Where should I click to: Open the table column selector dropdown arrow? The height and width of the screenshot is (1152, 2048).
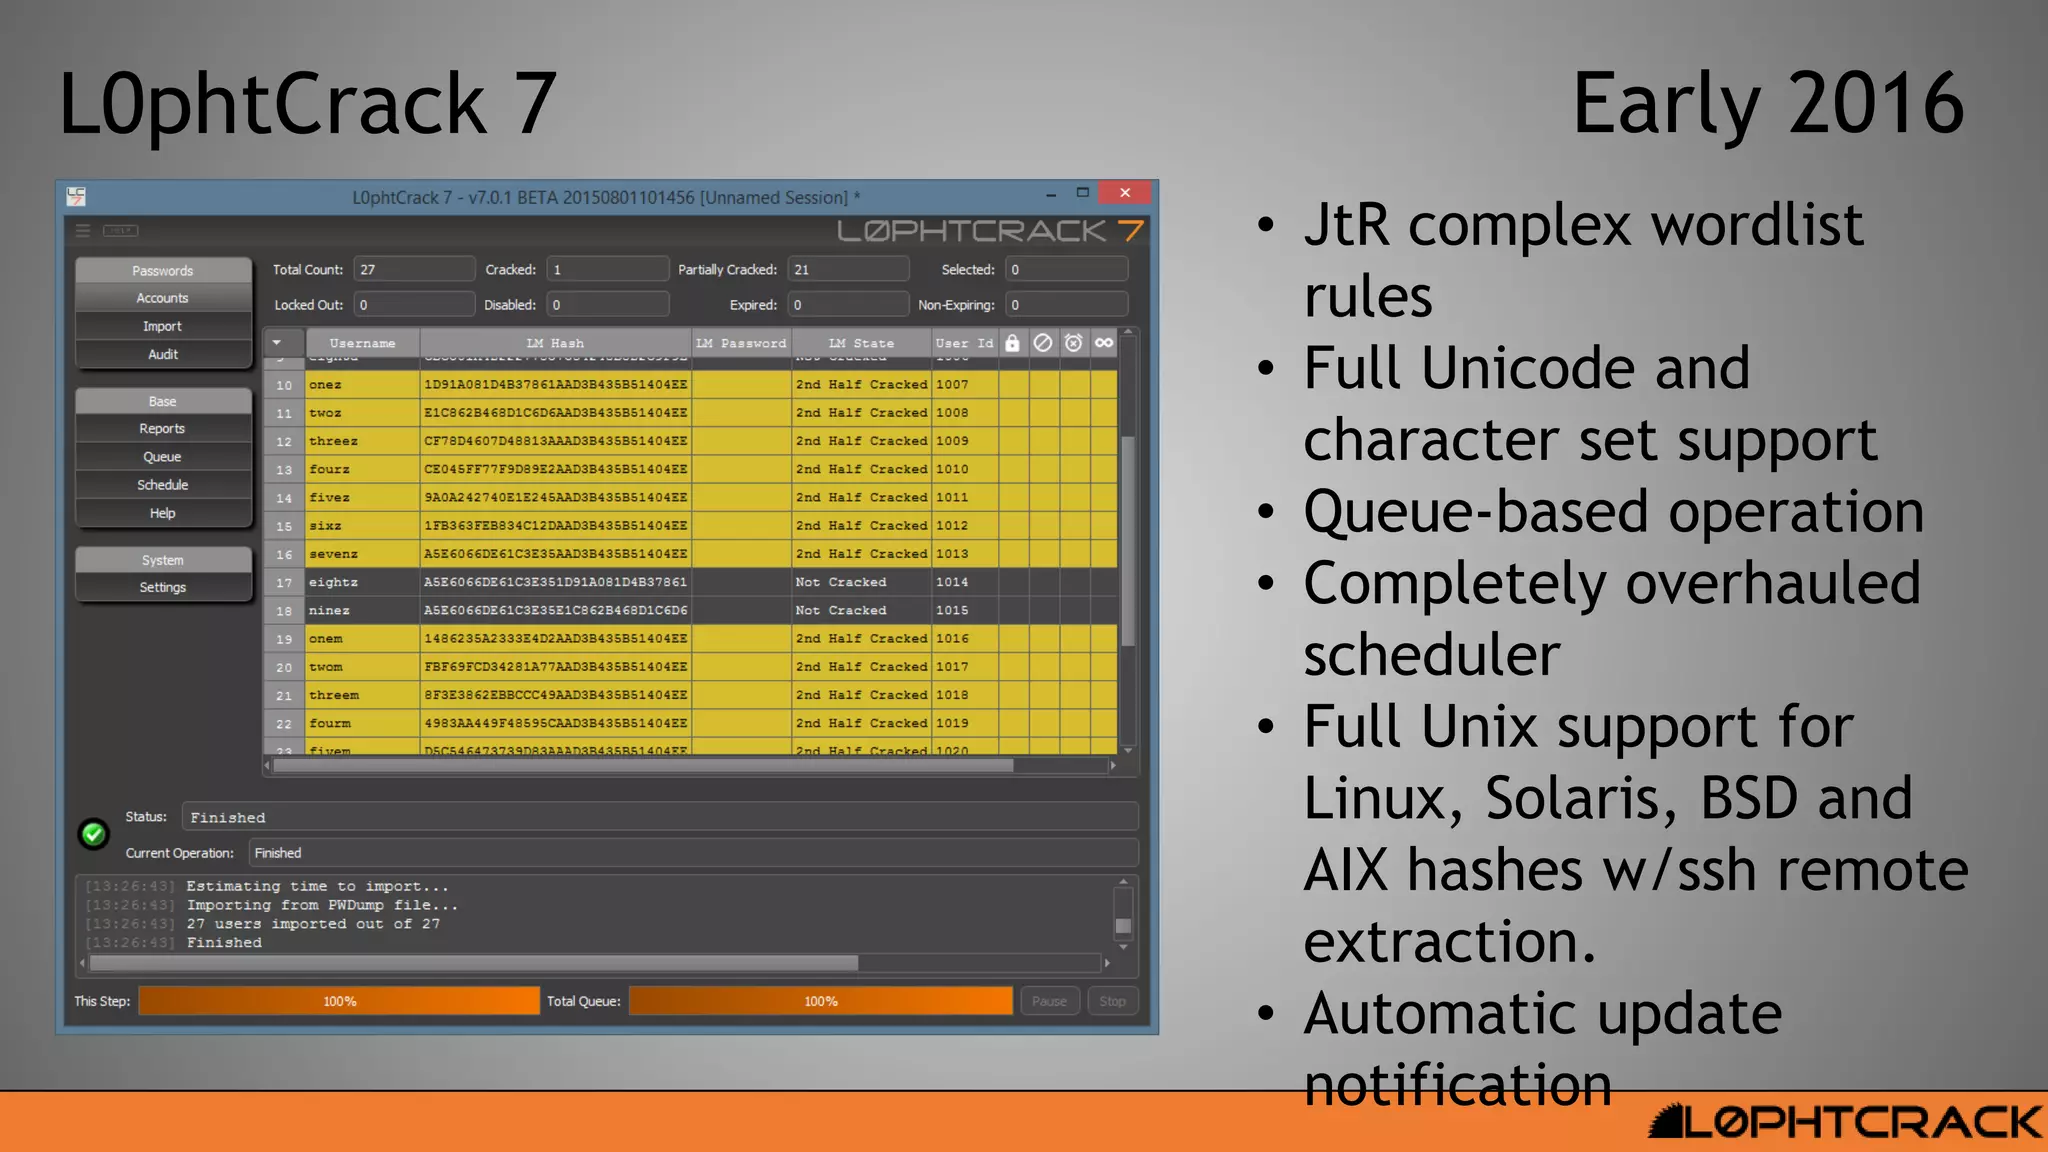click(x=277, y=343)
